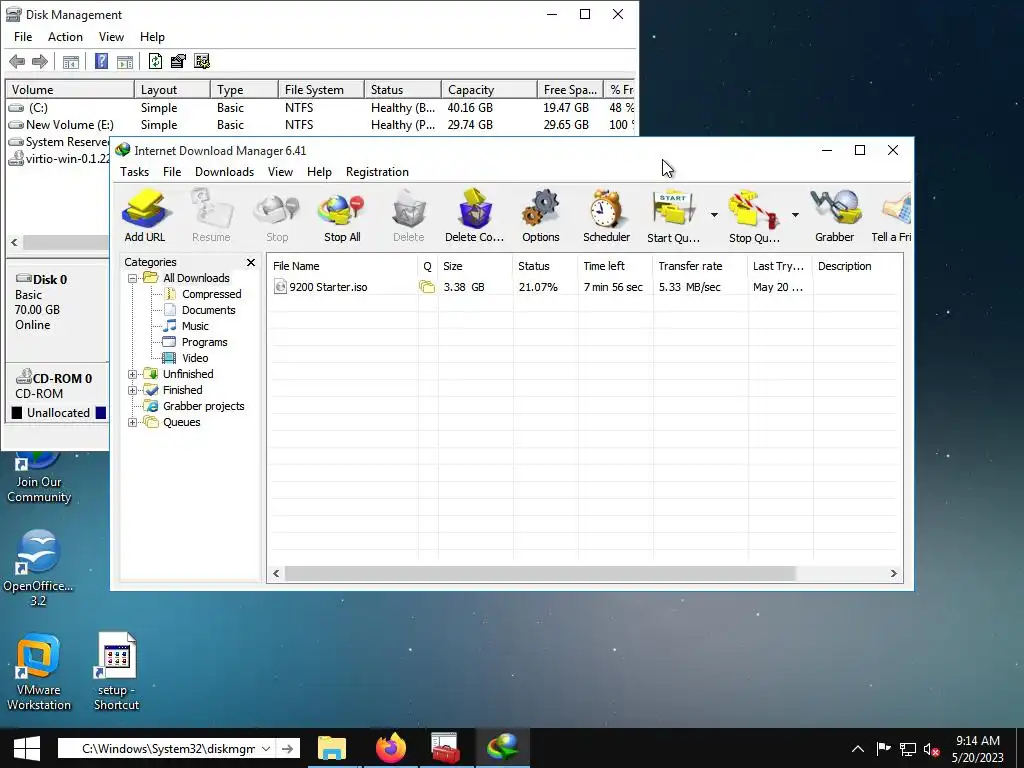Click the Stop All toolbar icon

click(x=342, y=216)
